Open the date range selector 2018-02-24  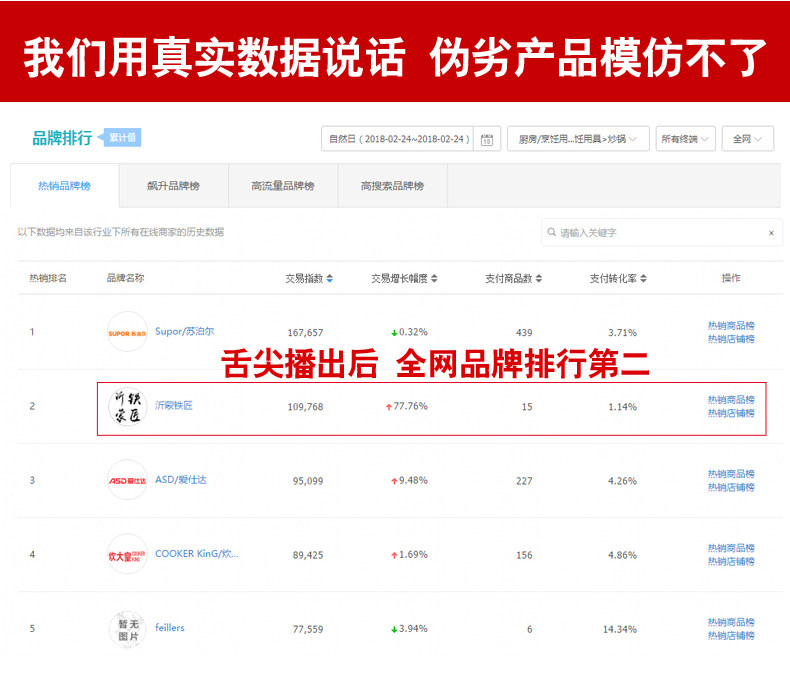tap(399, 139)
